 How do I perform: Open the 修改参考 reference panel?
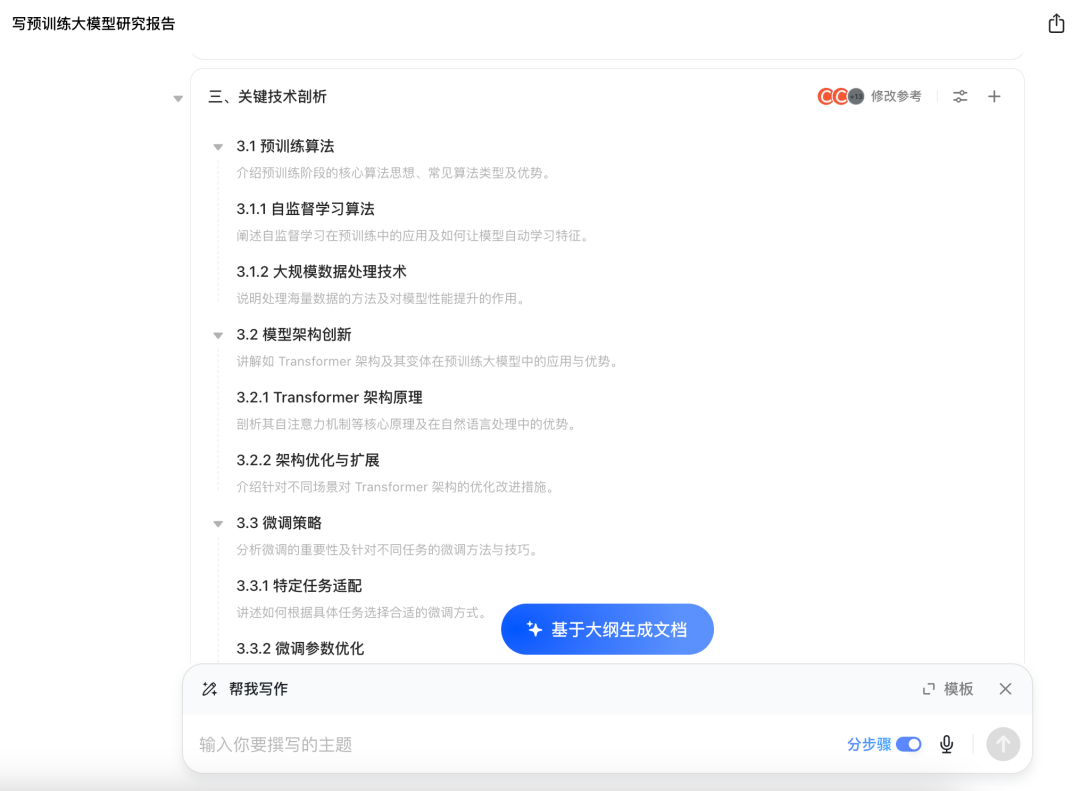click(898, 96)
